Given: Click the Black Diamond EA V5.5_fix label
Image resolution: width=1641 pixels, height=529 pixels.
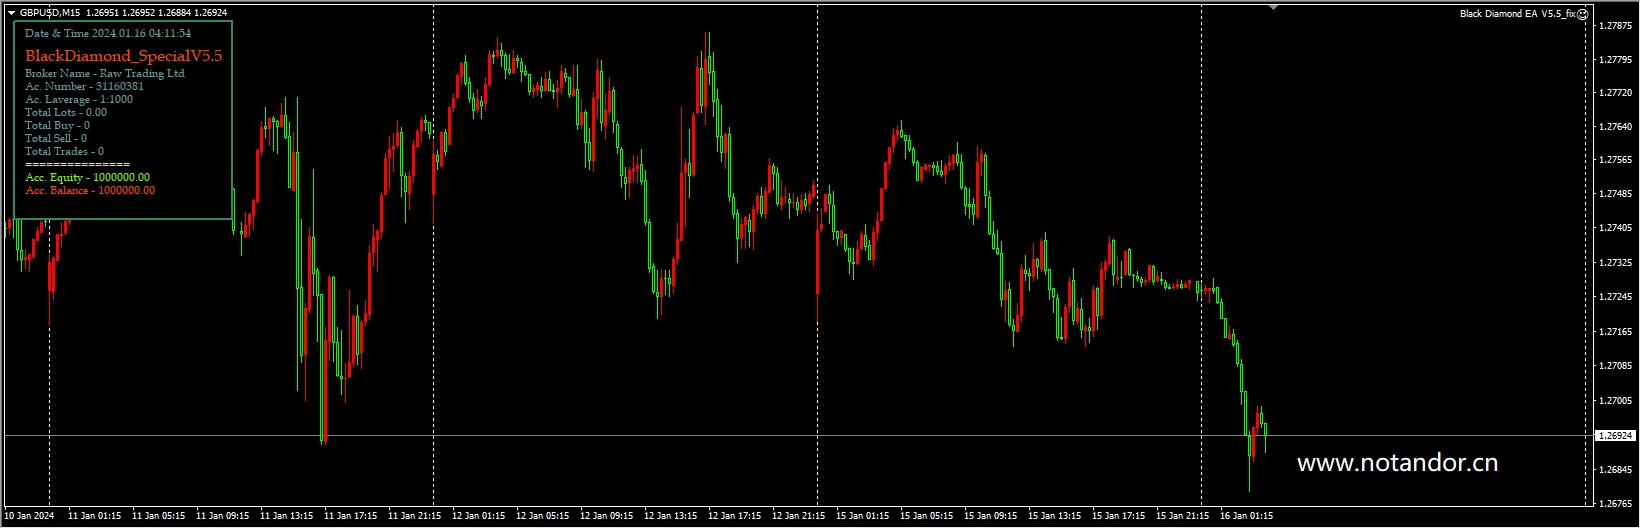Looking at the screenshot, I should coord(1518,14).
